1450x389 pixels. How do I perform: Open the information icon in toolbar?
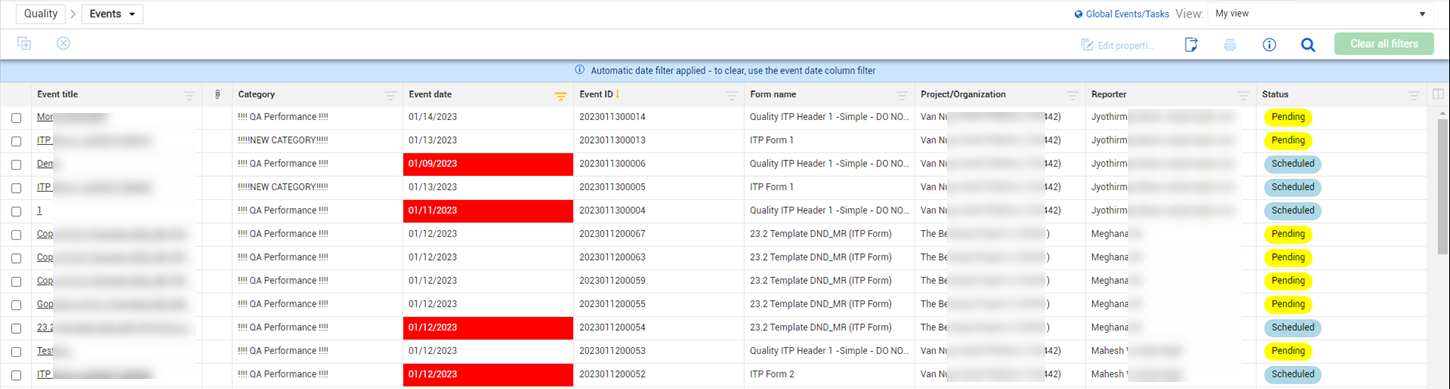[1269, 44]
